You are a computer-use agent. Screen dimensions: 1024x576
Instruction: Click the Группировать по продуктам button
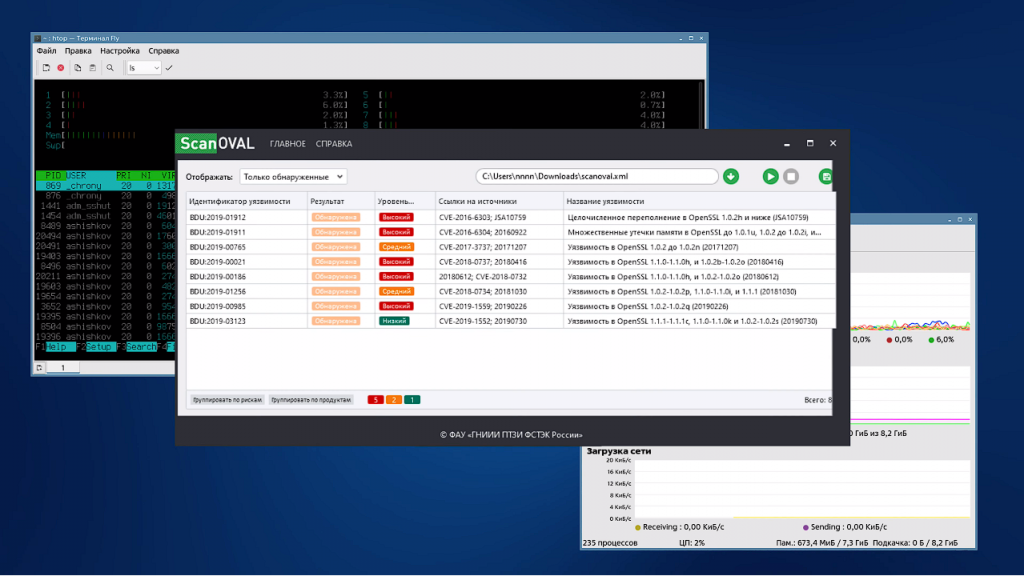(311, 400)
